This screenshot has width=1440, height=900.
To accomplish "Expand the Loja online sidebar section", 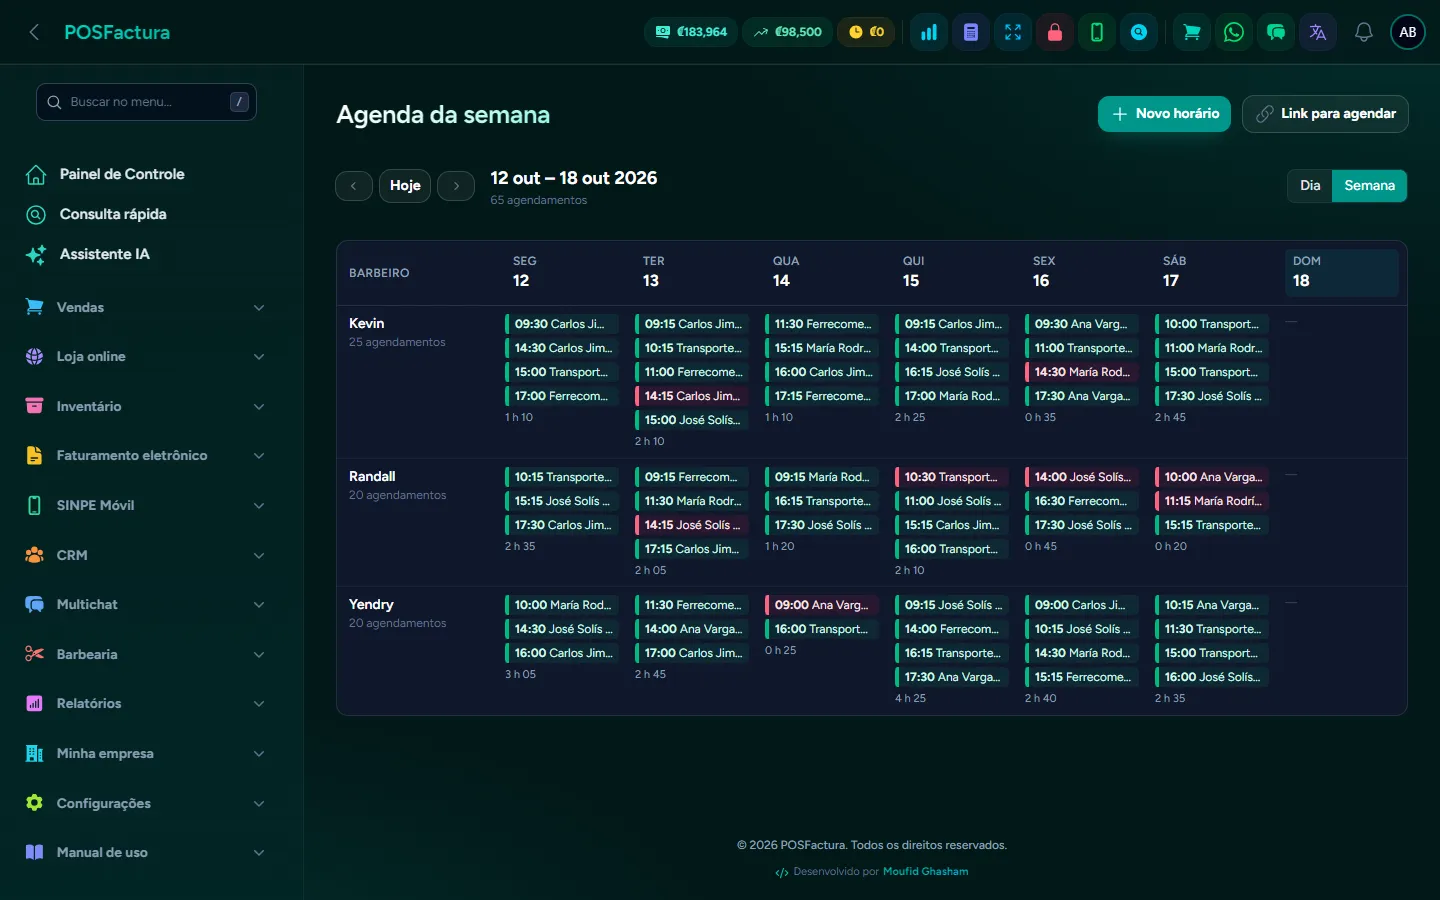I will click(146, 357).
